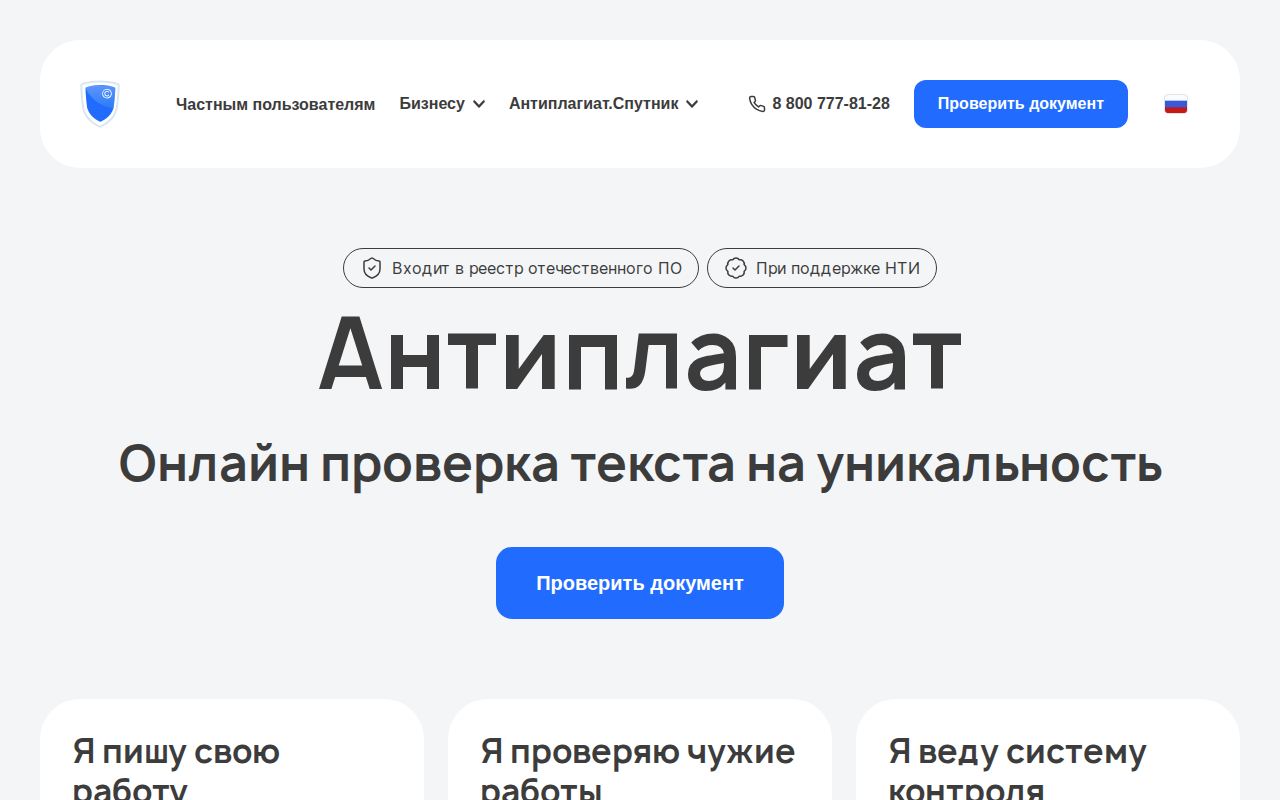Open the Антиплагиат.Спутник menu item
Image resolution: width=1280 pixels, height=800 pixels.
(x=594, y=104)
